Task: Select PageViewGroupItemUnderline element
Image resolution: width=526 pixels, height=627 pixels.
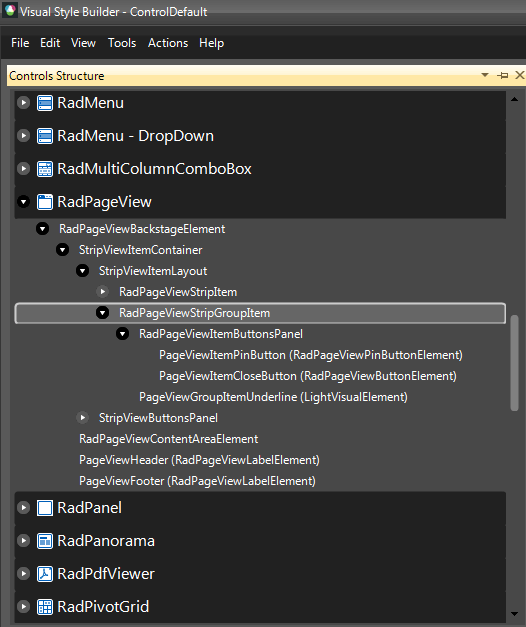Action: point(273,397)
